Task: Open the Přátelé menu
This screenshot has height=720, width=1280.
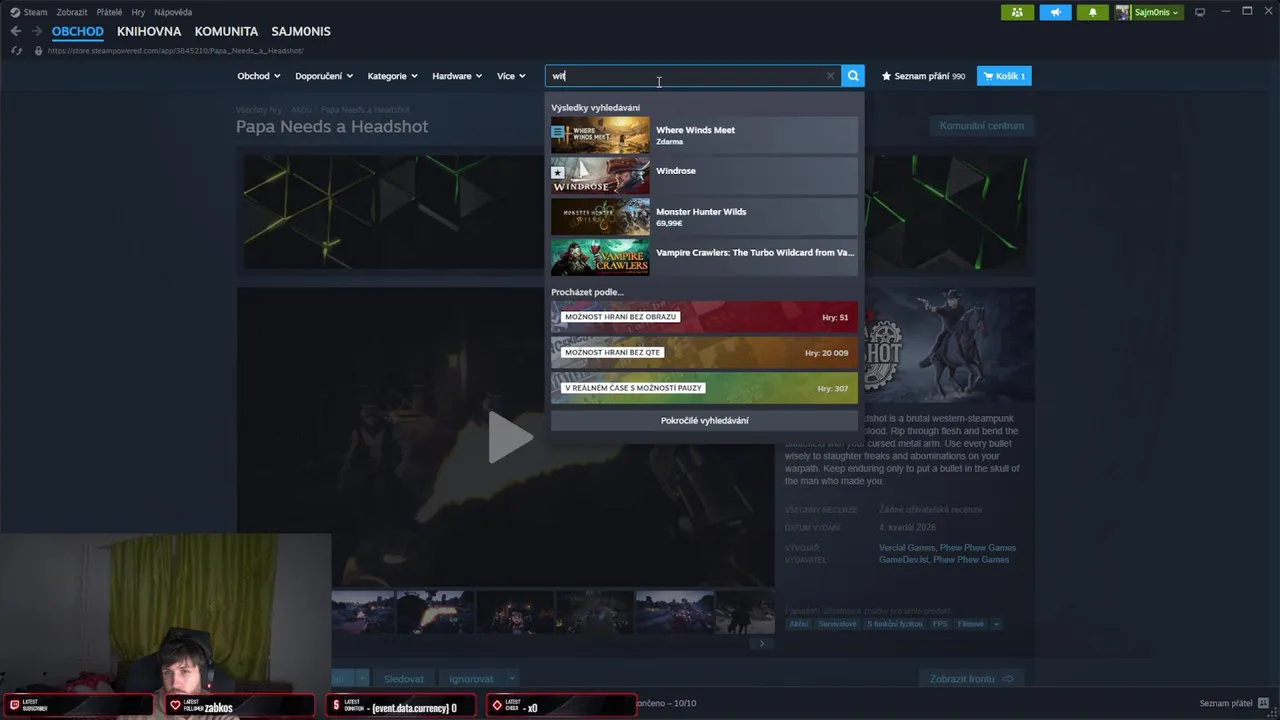Action: click(109, 12)
